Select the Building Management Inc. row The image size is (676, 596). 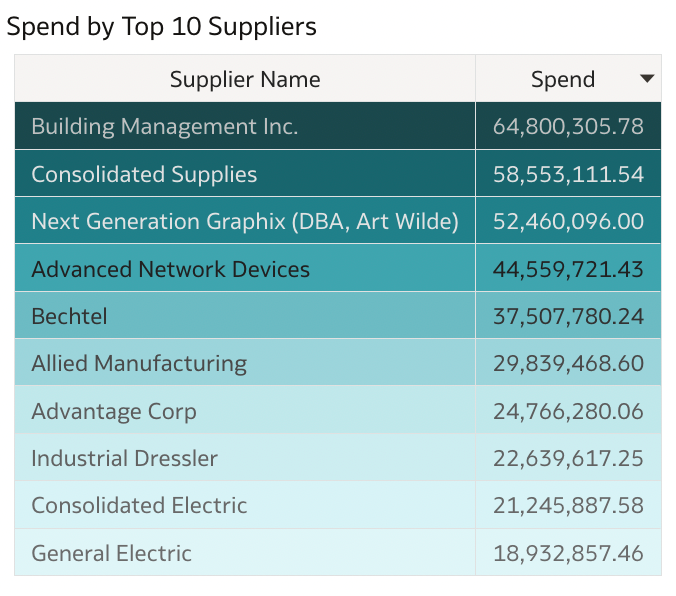point(165,127)
